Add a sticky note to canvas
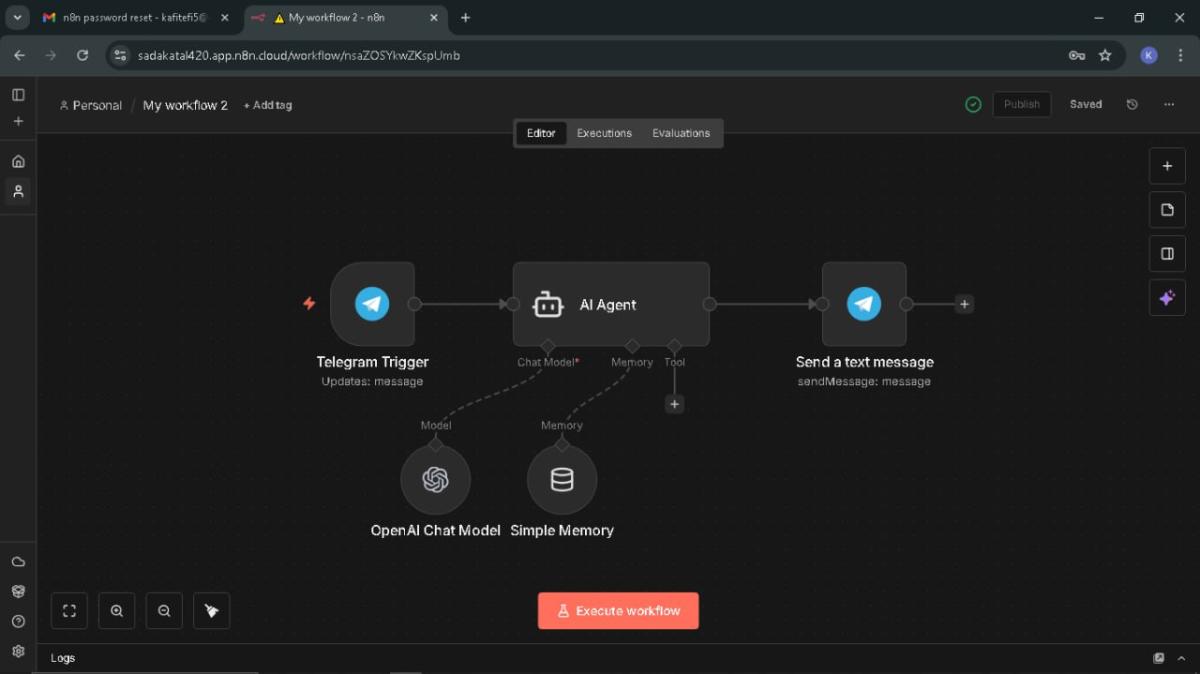Viewport: 1200px width, 674px height. point(1167,210)
